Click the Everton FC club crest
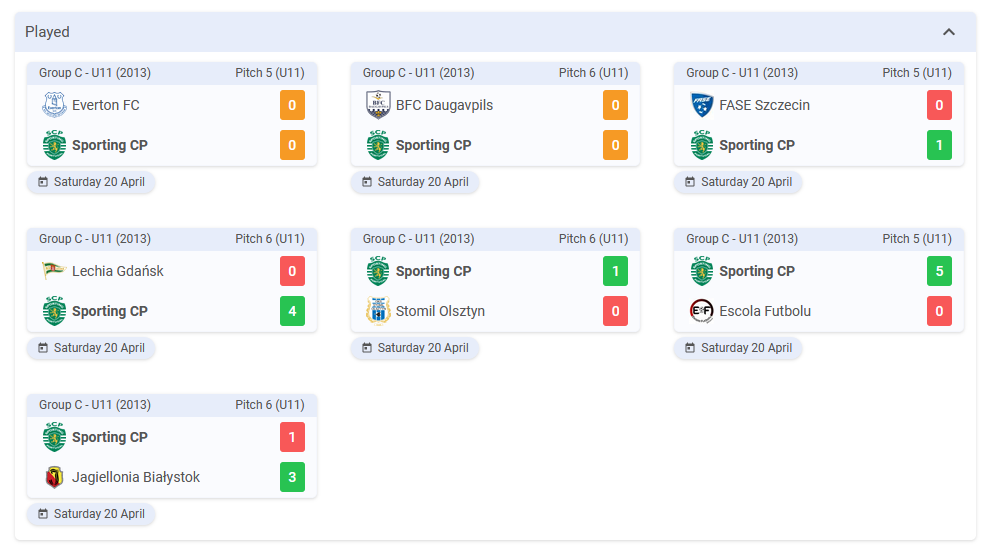The width and height of the screenshot is (1003, 559). 54,105
